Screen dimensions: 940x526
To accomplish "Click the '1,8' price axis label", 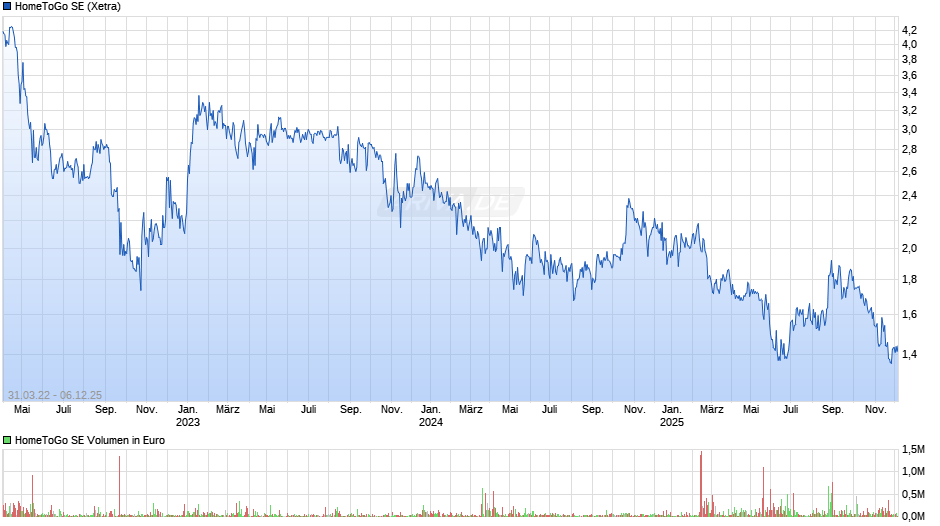I will [909, 279].
